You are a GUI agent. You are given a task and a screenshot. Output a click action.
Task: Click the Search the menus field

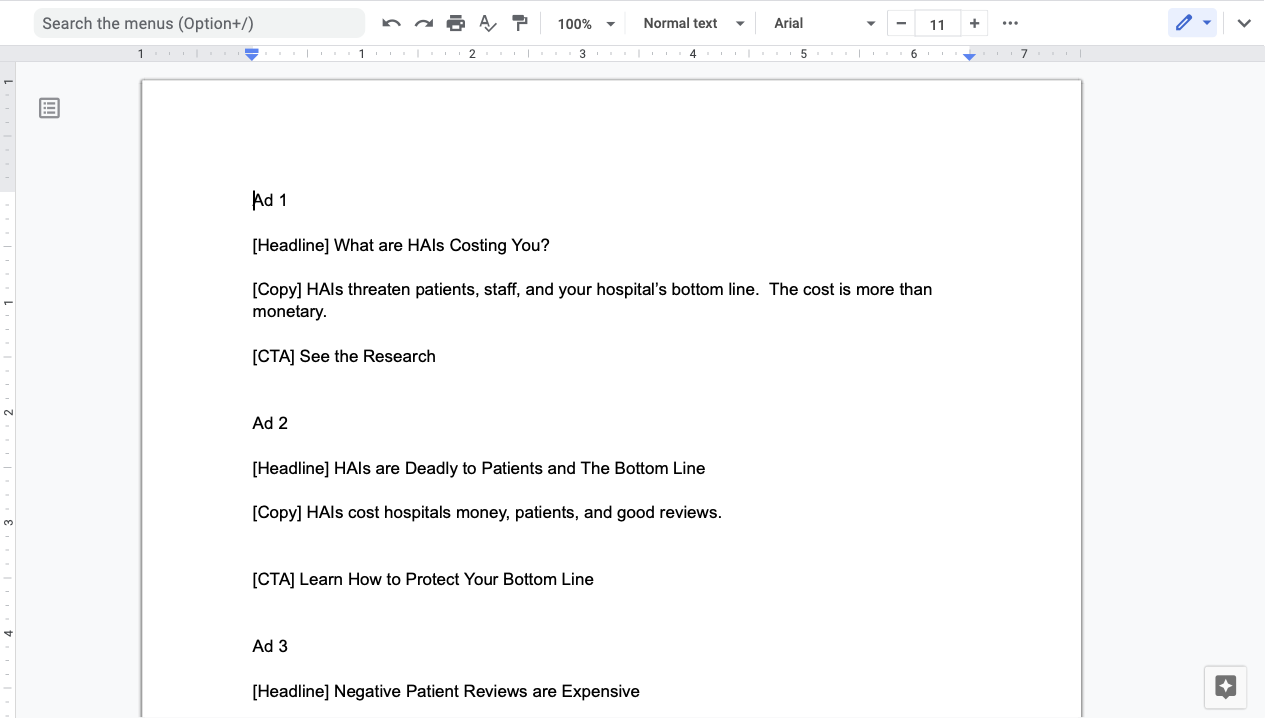point(200,23)
